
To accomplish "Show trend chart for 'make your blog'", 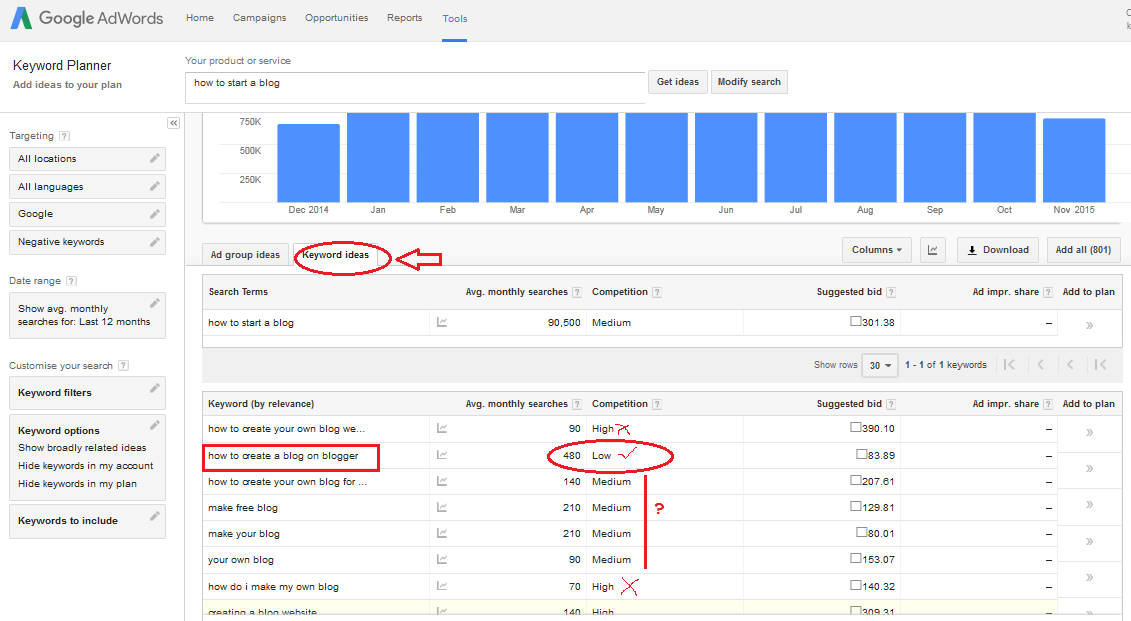I will [x=442, y=534].
